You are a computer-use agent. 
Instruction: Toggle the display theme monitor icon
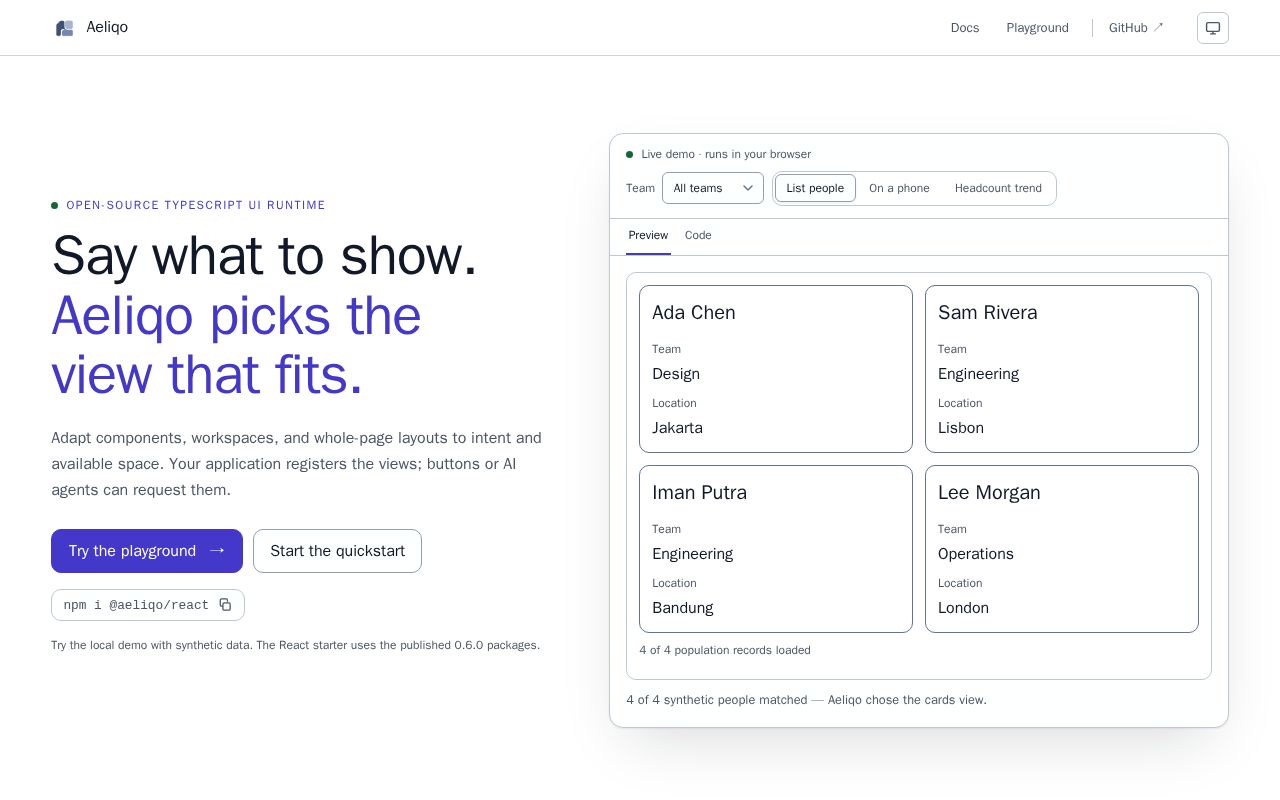click(x=1213, y=28)
